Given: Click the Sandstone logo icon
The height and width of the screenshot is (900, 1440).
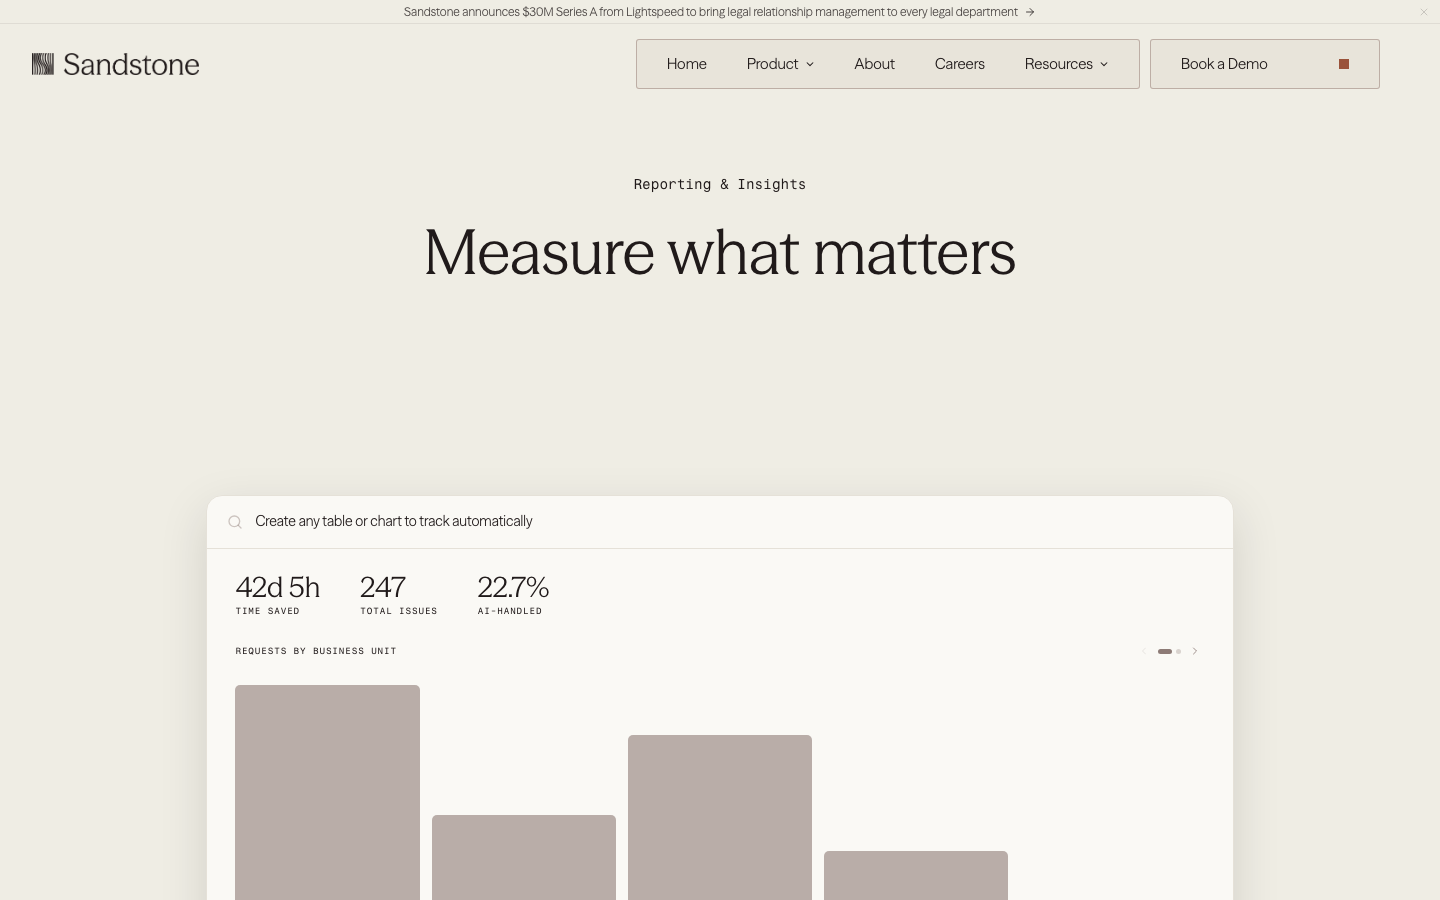Looking at the screenshot, I should click(42, 64).
